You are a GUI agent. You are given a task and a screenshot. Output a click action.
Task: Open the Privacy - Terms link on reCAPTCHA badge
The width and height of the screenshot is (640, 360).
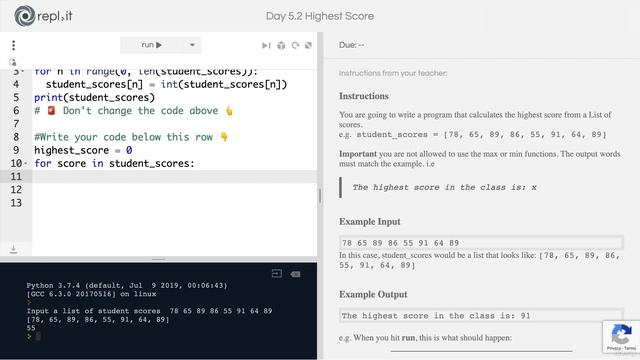(621, 348)
